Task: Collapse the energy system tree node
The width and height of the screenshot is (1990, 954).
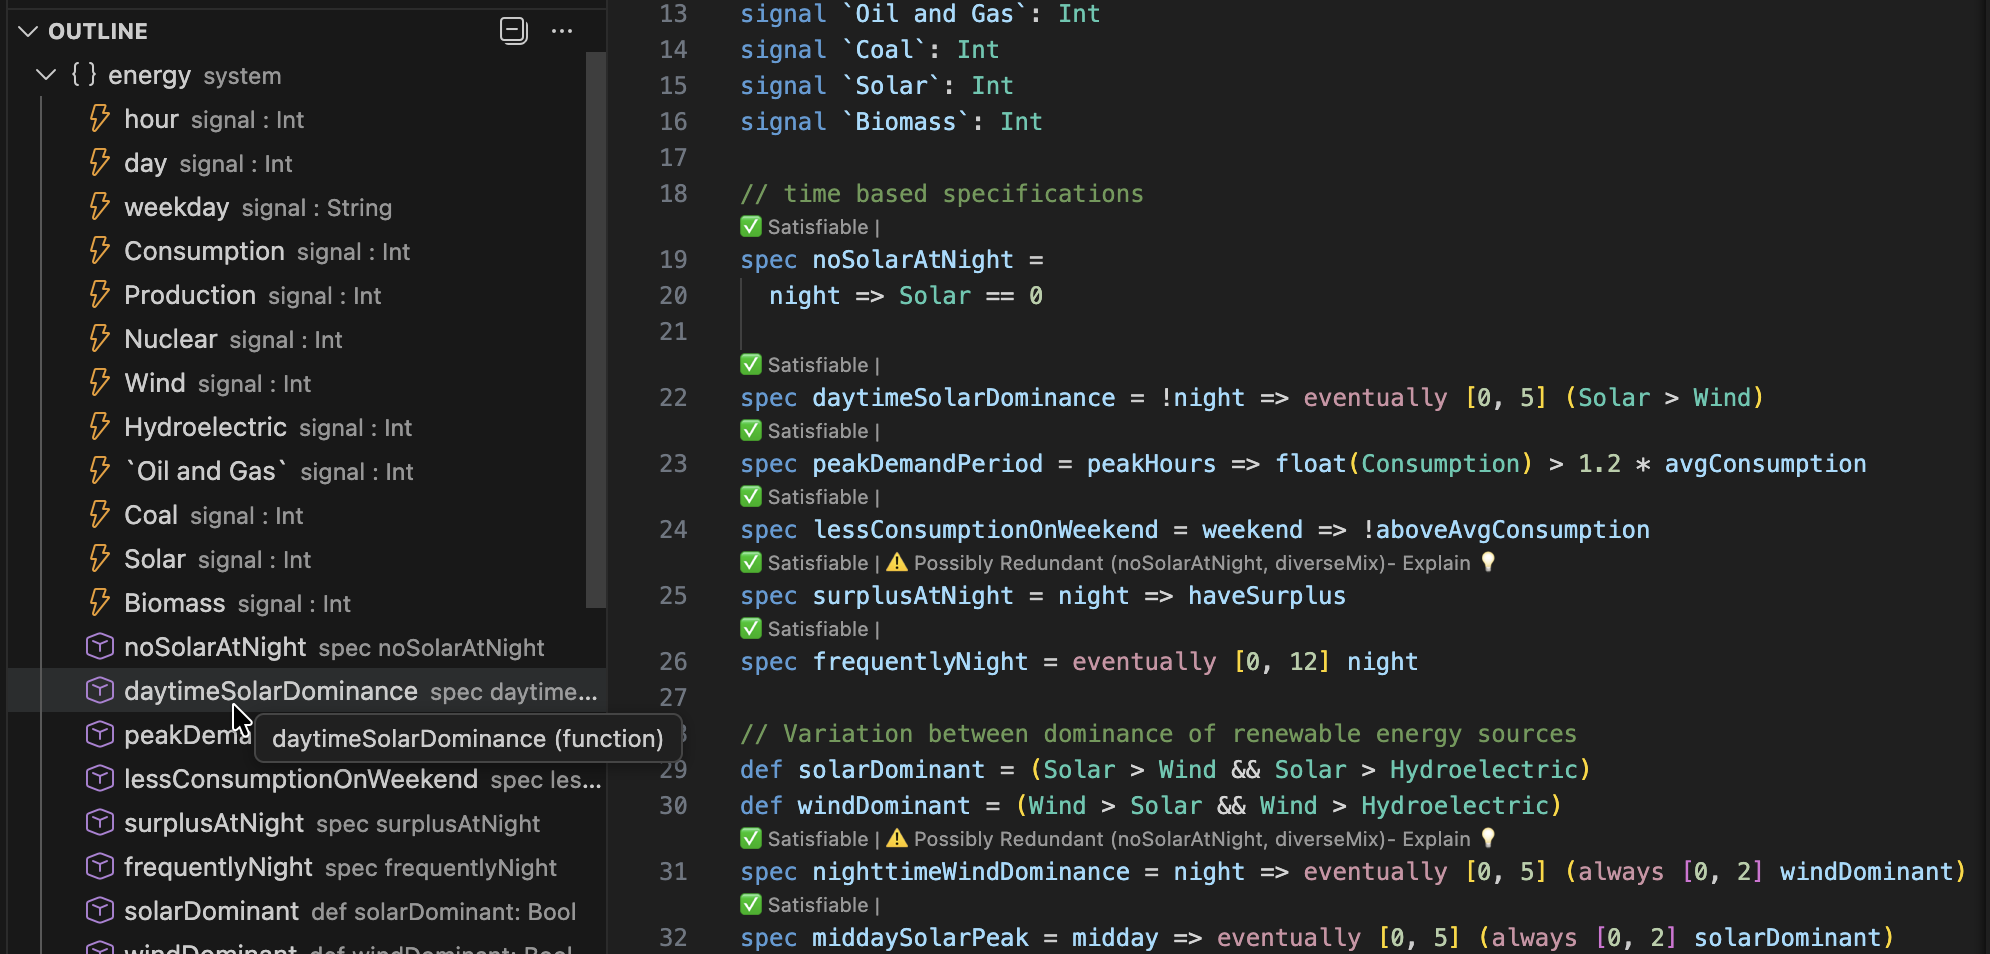Action: point(44,74)
